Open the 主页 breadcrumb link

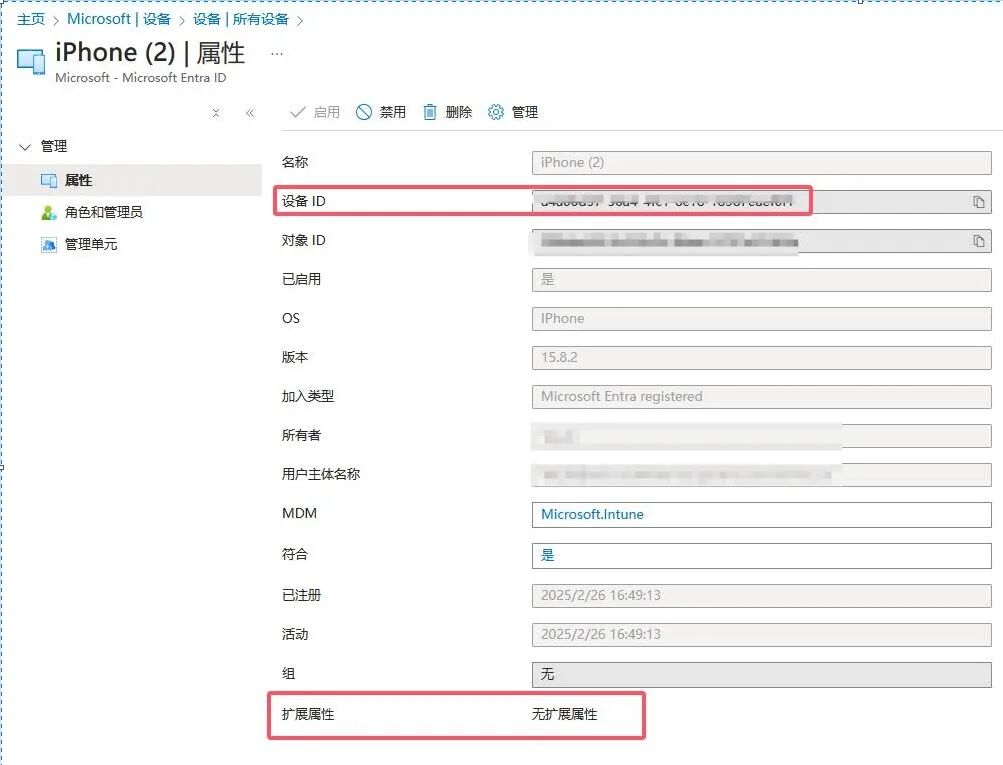(31, 19)
